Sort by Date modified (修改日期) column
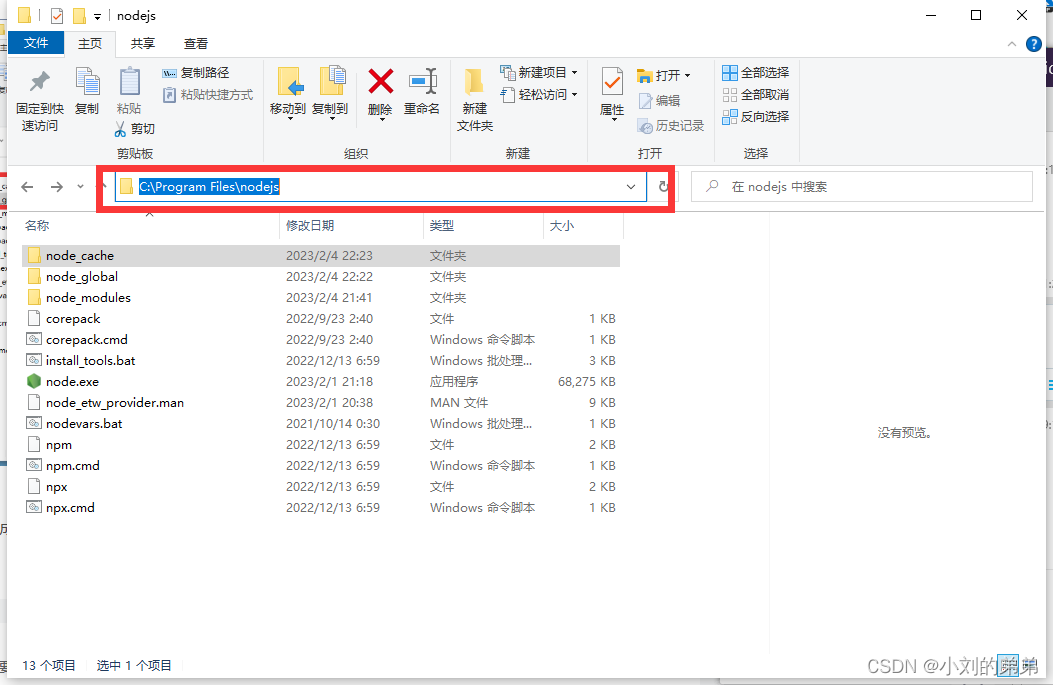The width and height of the screenshot is (1053, 685). [x=310, y=226]
